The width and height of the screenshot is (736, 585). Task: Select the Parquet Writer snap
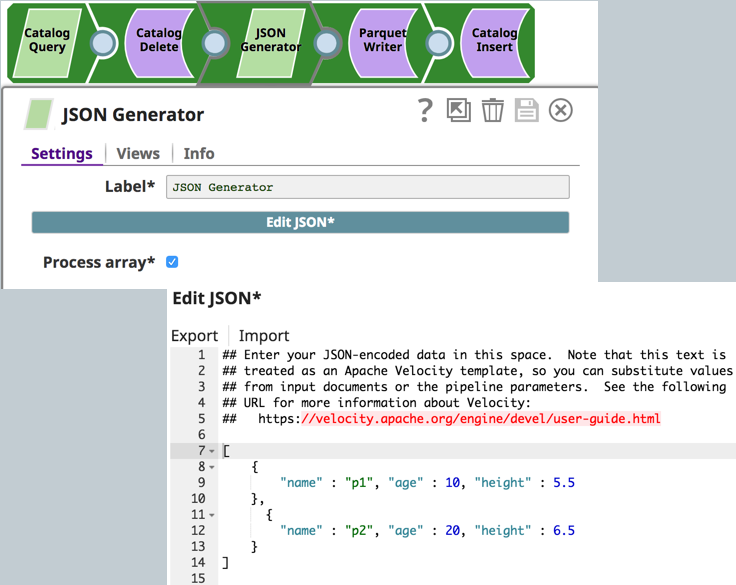click(381, 41)
